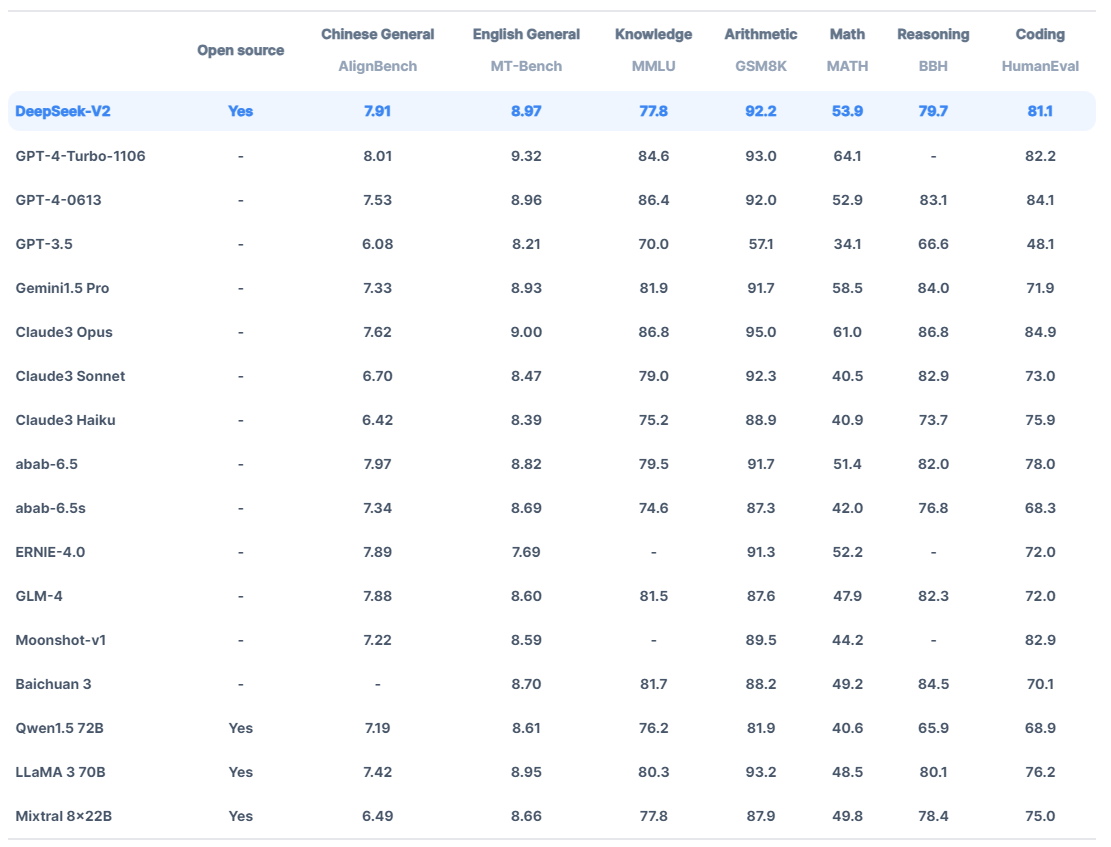Click DeepSeek-V2's HumanEval score "81.1"
The height and width of the screenshot is (847, 1111).
(1039, 111)
